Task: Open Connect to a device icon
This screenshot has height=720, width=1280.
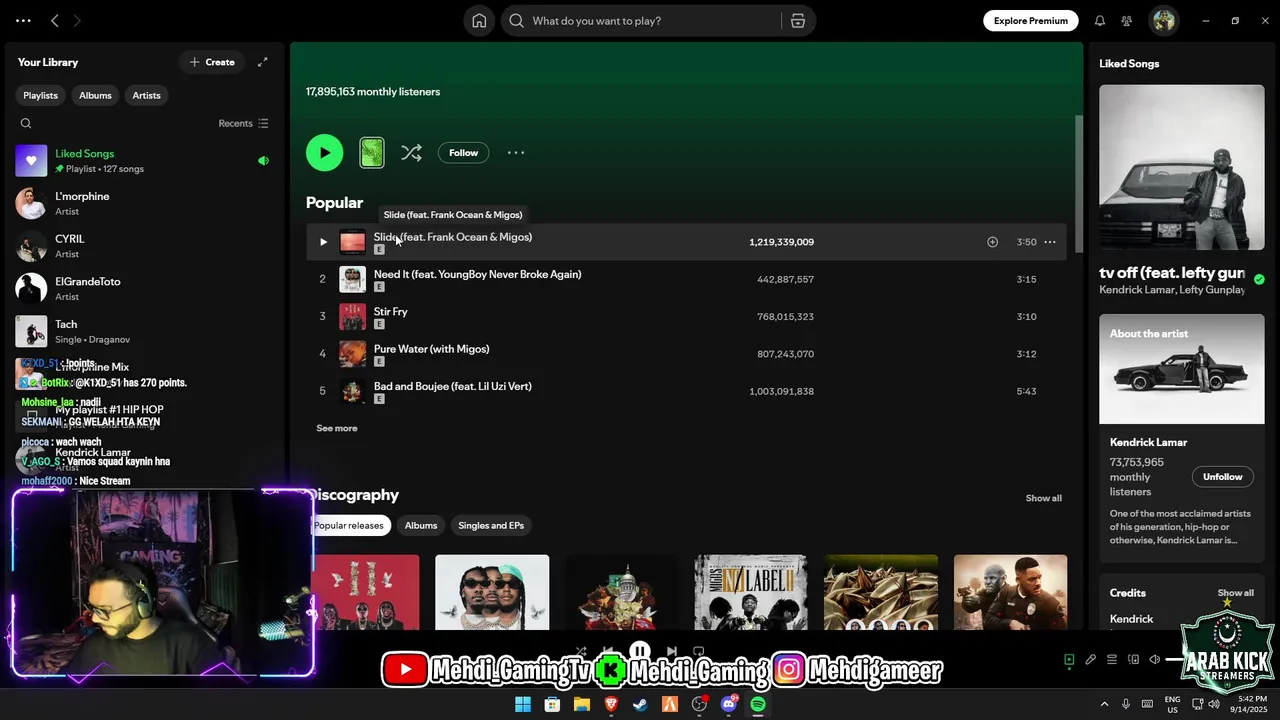Action: point(1133,660)
